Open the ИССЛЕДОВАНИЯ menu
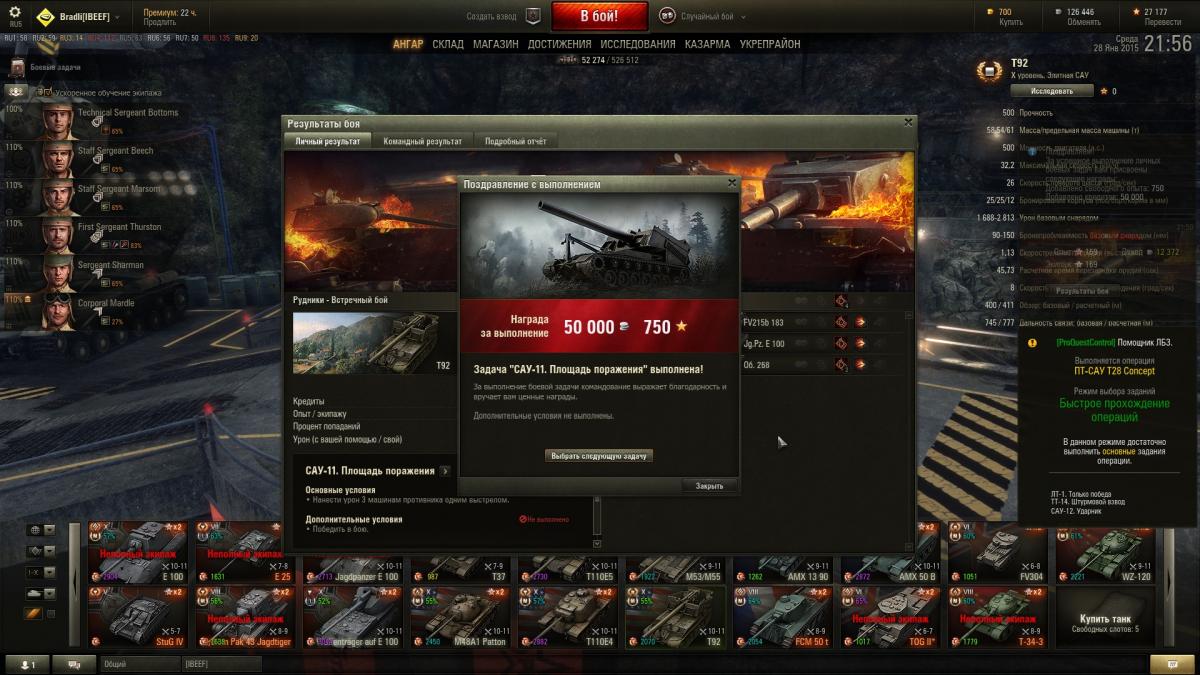Screen dimensions: 1200x675 tap(638, 44)
